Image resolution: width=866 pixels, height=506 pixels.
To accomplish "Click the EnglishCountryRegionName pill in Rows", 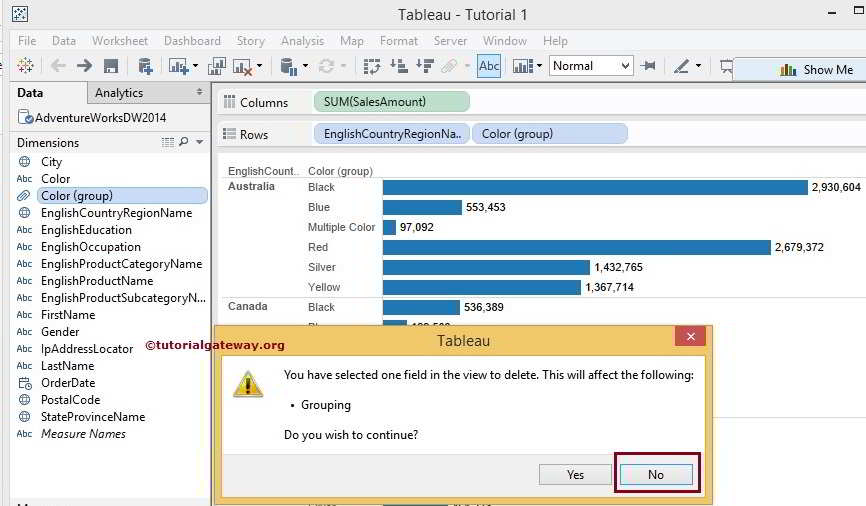I will [x=392, y=134].
